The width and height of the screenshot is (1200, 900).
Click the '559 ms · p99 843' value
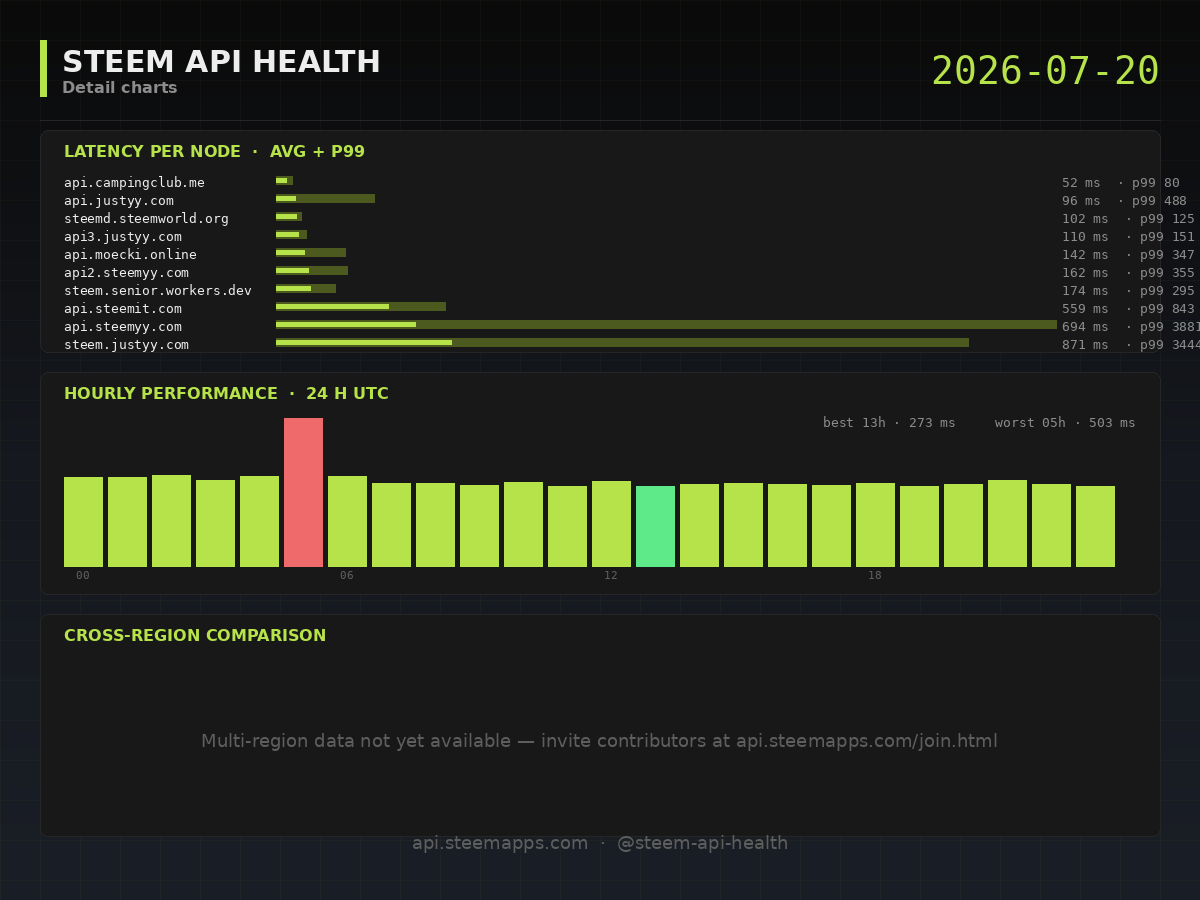(1129, 309)
